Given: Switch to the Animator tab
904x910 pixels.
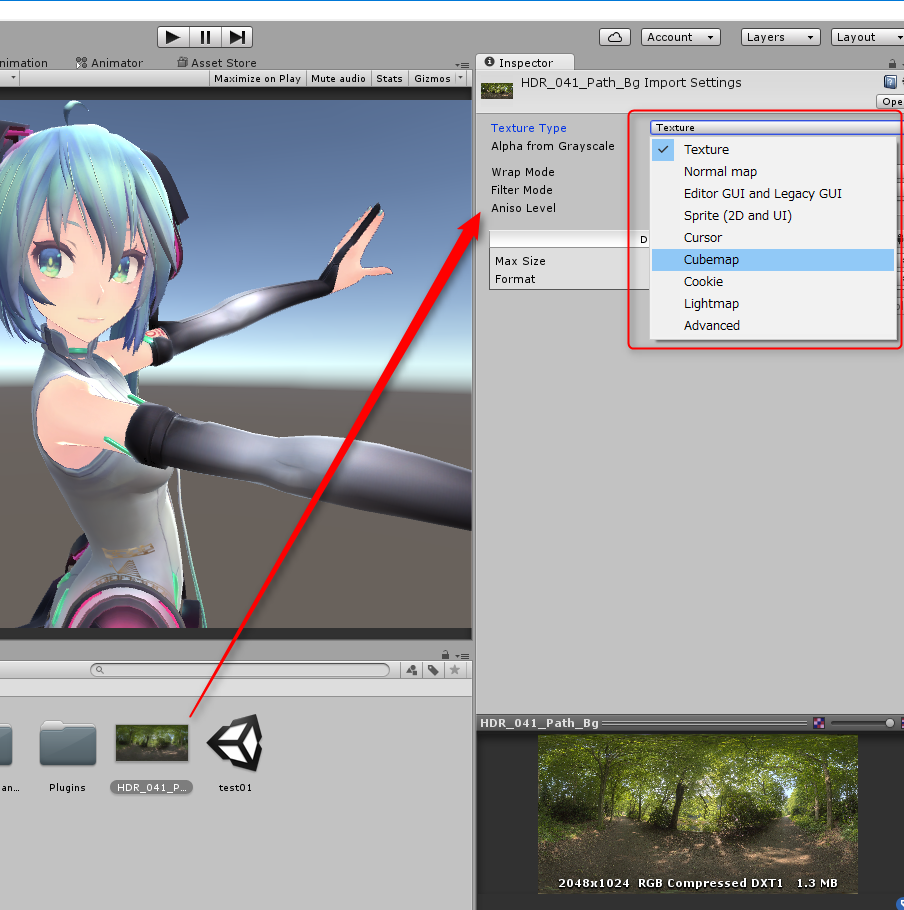Looking at the screenshot, I should click(x=110, y=63).
